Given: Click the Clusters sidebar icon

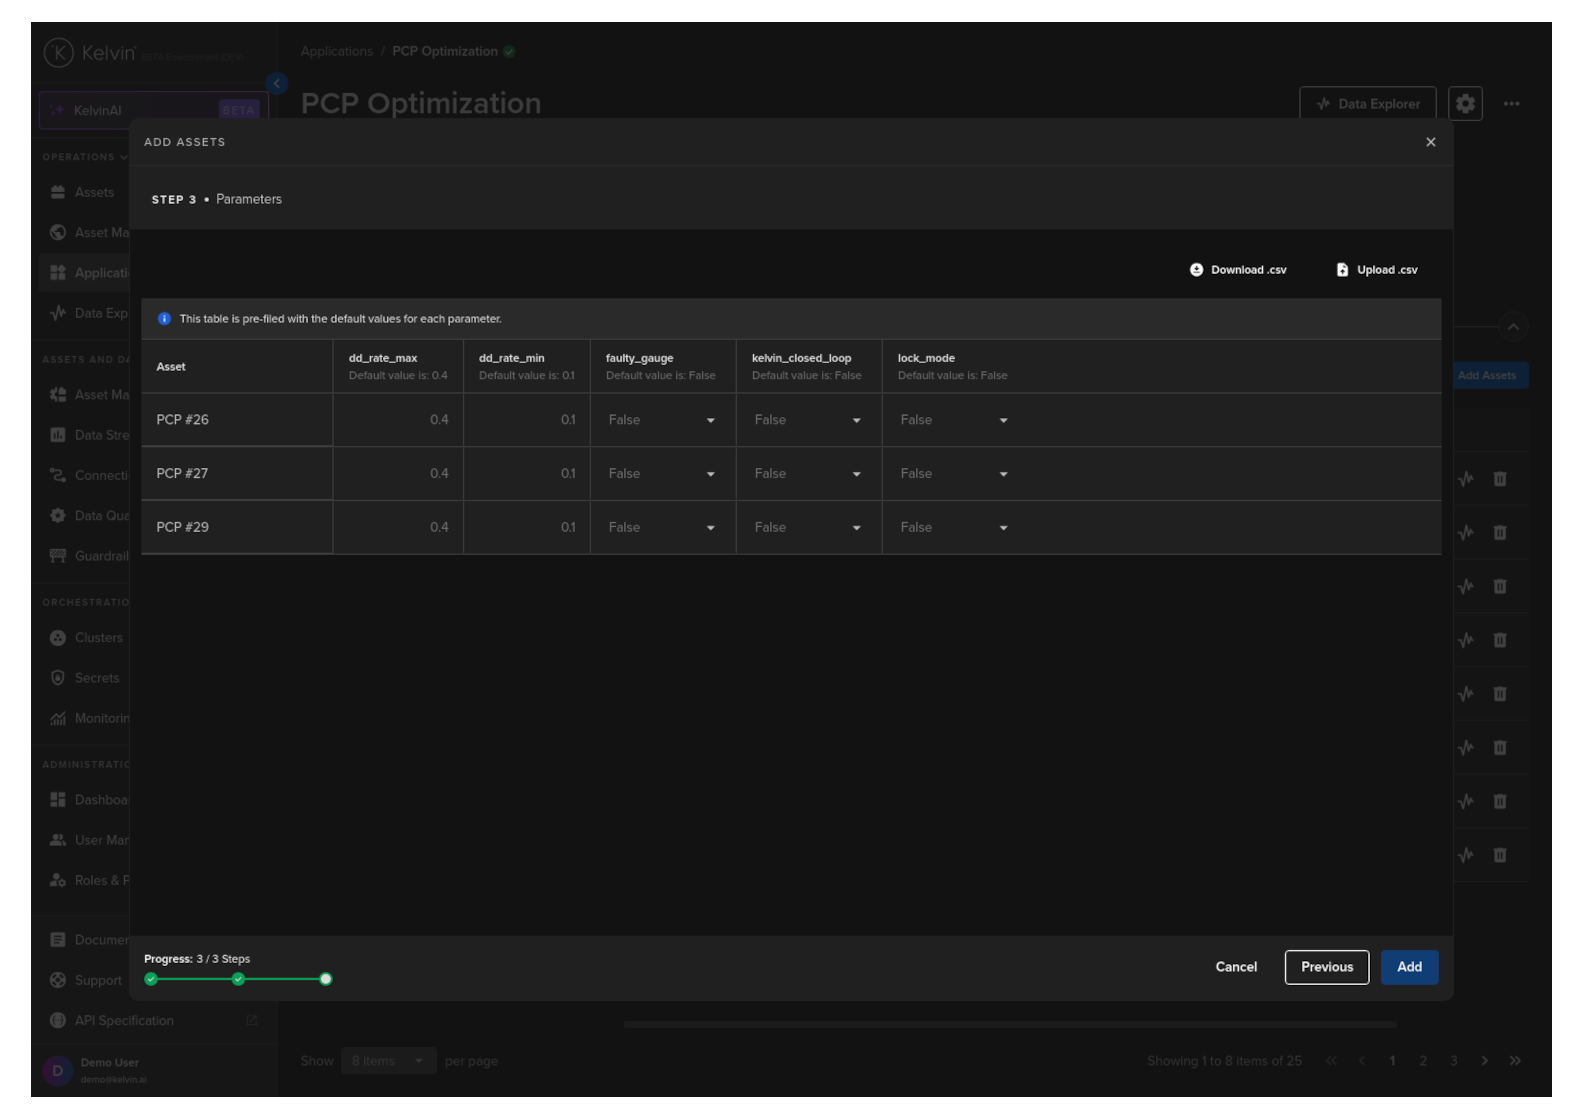Looking at the screenshot, I should pyautogui.click(x=58, y=638).
